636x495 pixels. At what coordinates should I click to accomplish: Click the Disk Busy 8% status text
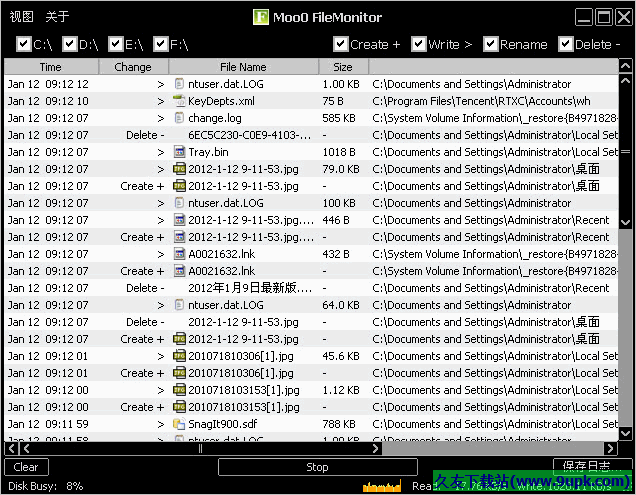click(x=45, y=486)
